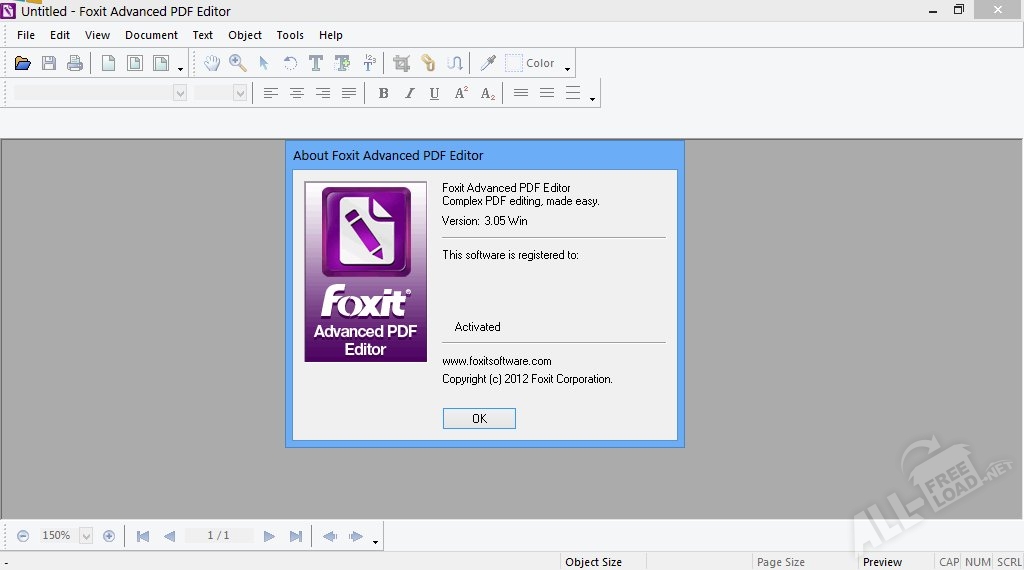Screen dimensions: 1024x570
Task: Select the Hand pan tool
Action: (x=212, y=63)
